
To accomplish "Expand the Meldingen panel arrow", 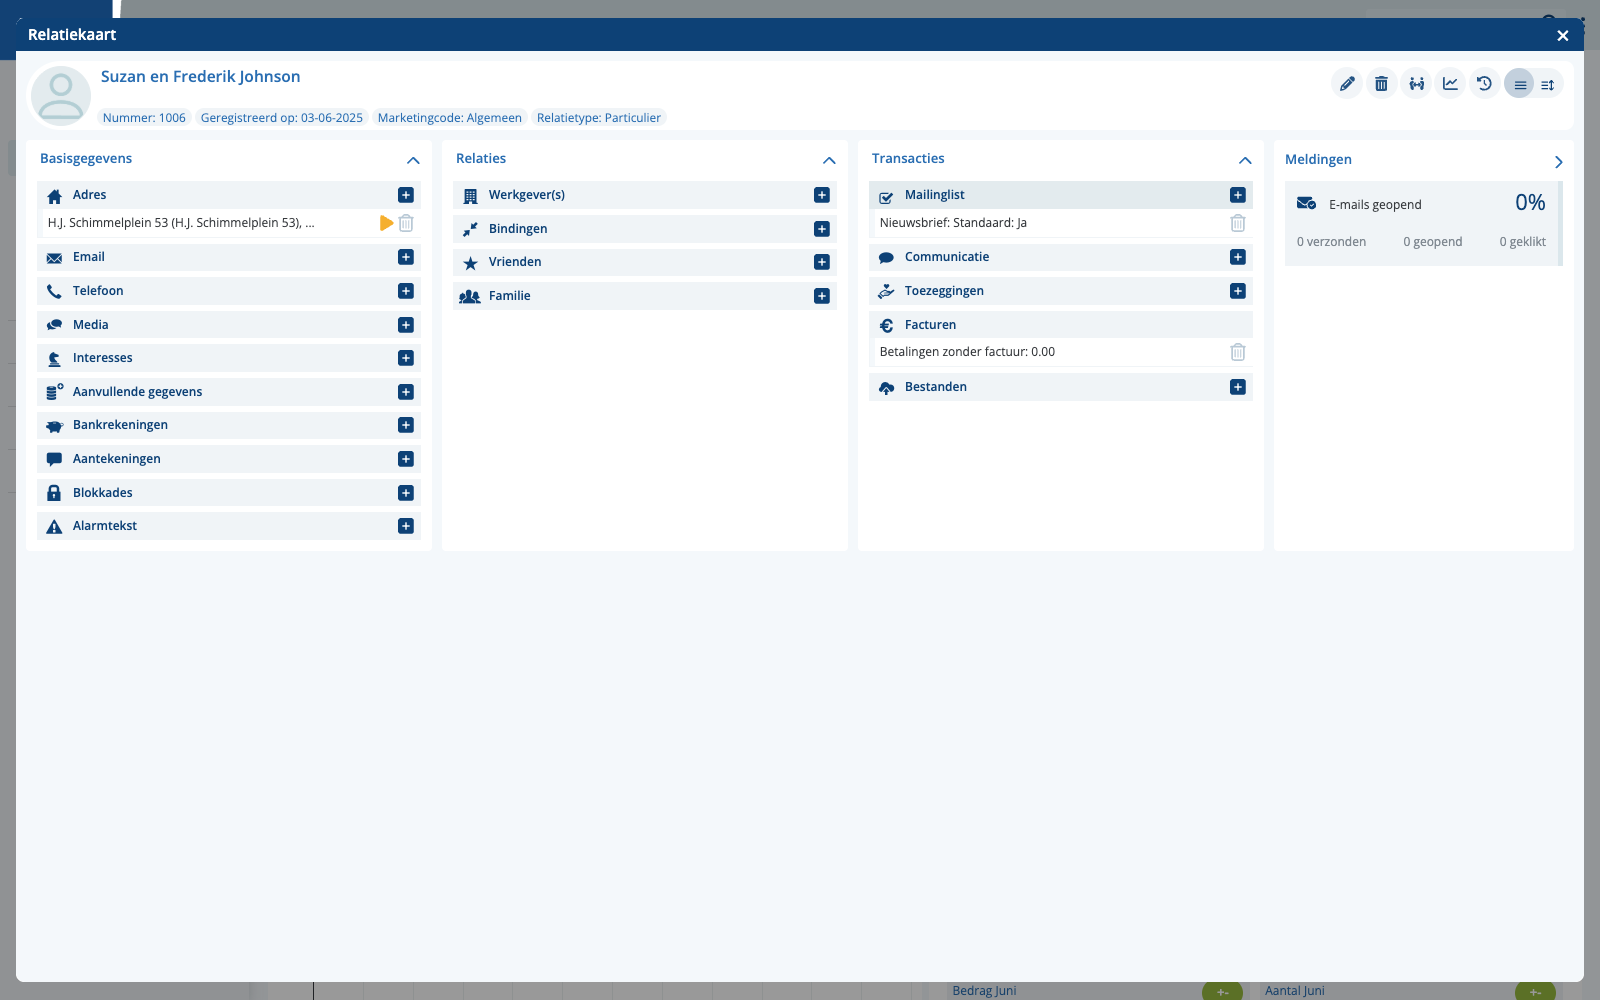I will tap(1558, 162).
